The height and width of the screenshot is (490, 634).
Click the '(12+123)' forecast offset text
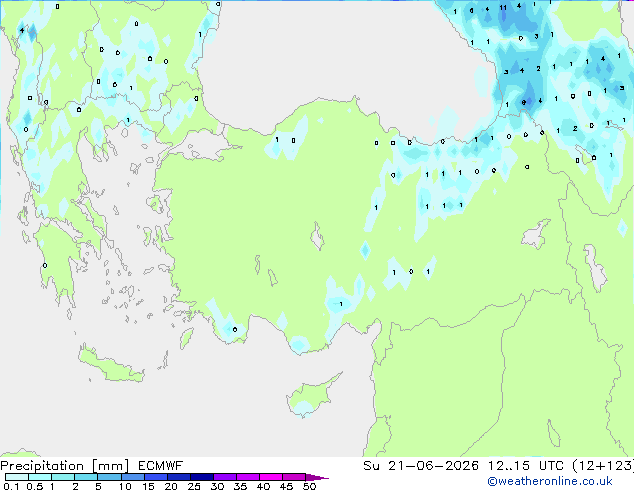pos(603,466)
